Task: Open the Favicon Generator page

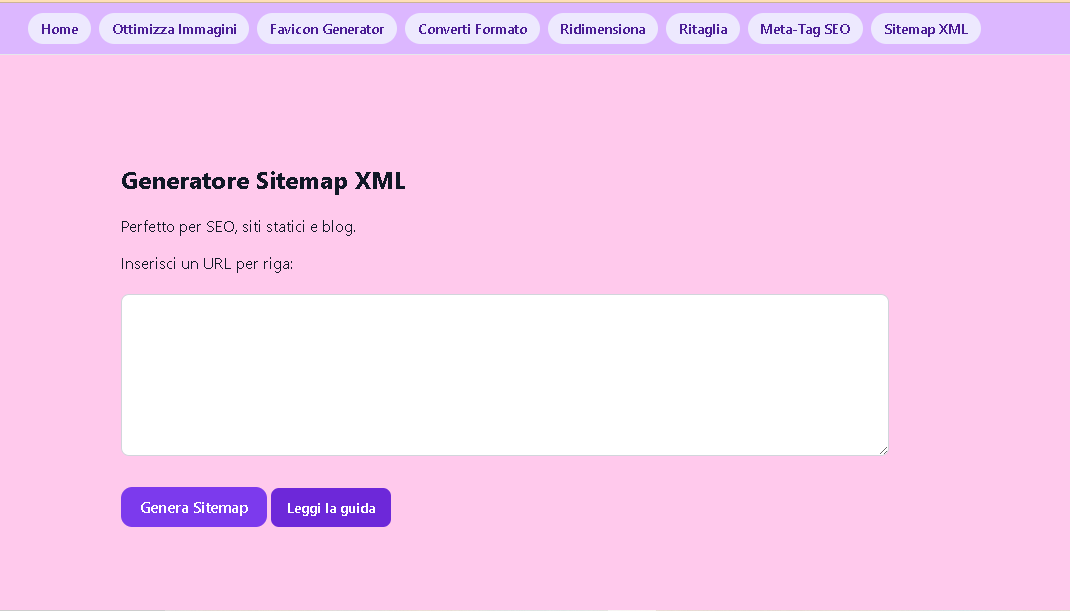Action: [327, 29]
